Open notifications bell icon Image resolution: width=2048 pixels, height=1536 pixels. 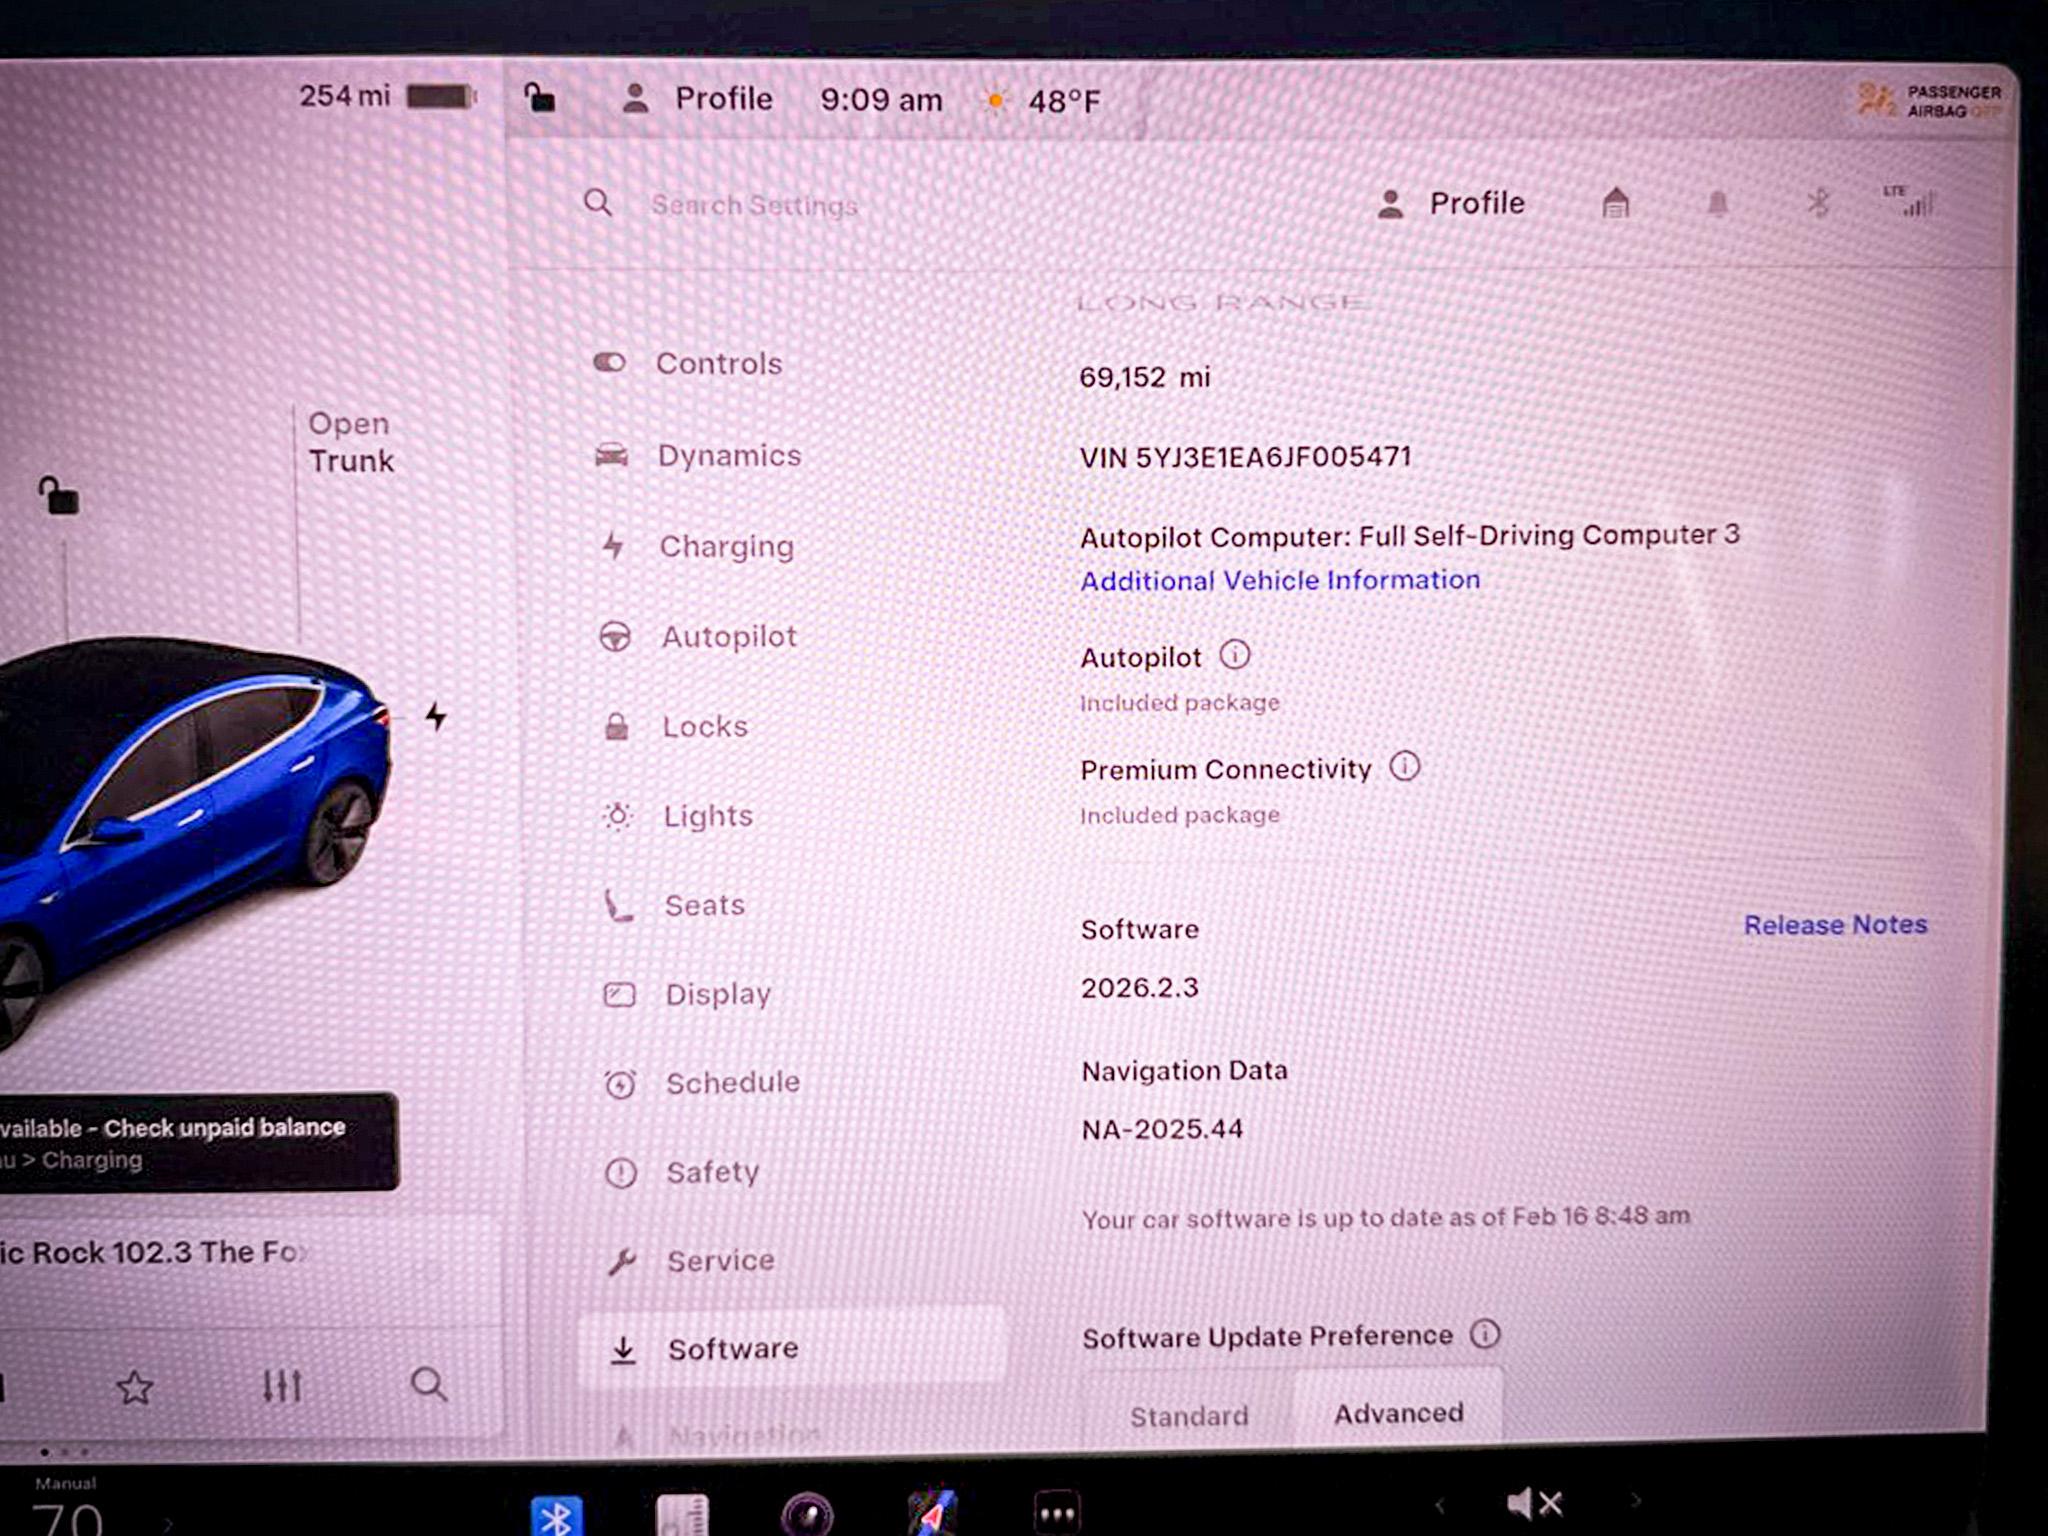pyautogui.click(x=1717, y=204)
